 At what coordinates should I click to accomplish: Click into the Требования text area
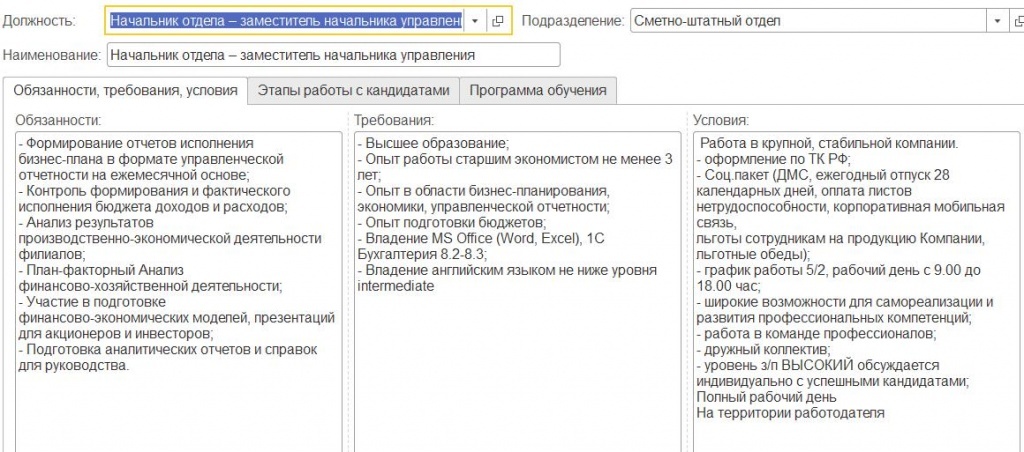[517, 380]
